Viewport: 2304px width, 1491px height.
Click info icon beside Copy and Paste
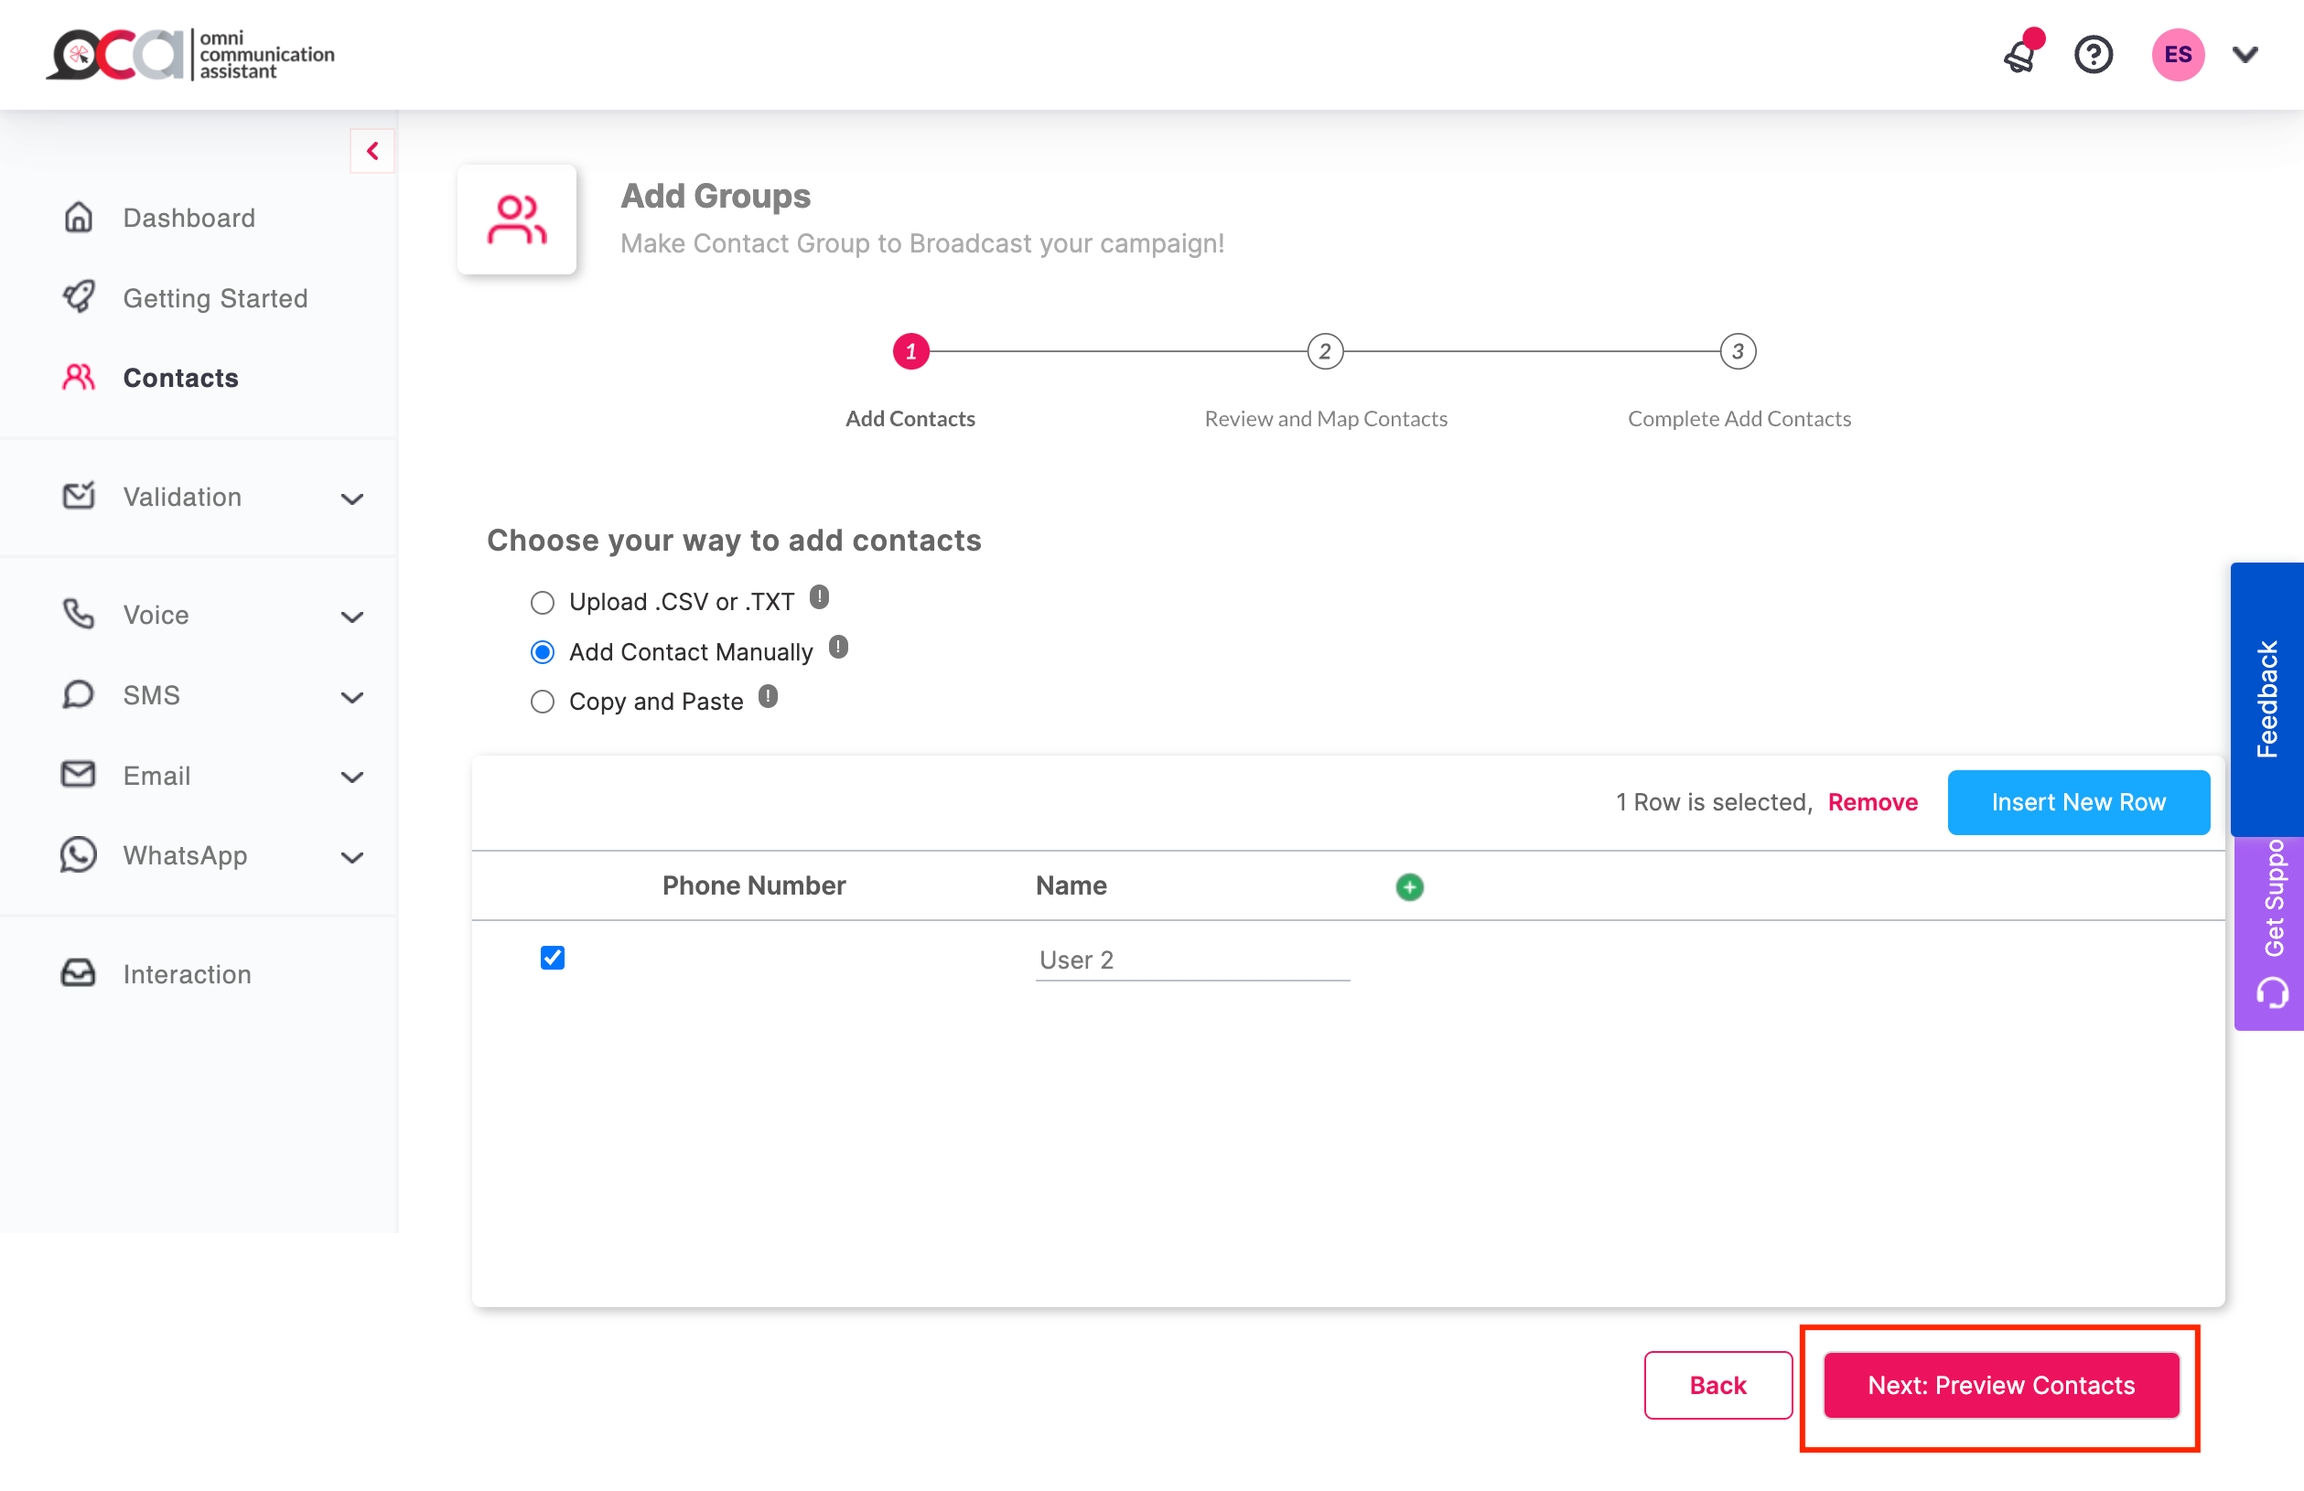click(x=768, y=697)
